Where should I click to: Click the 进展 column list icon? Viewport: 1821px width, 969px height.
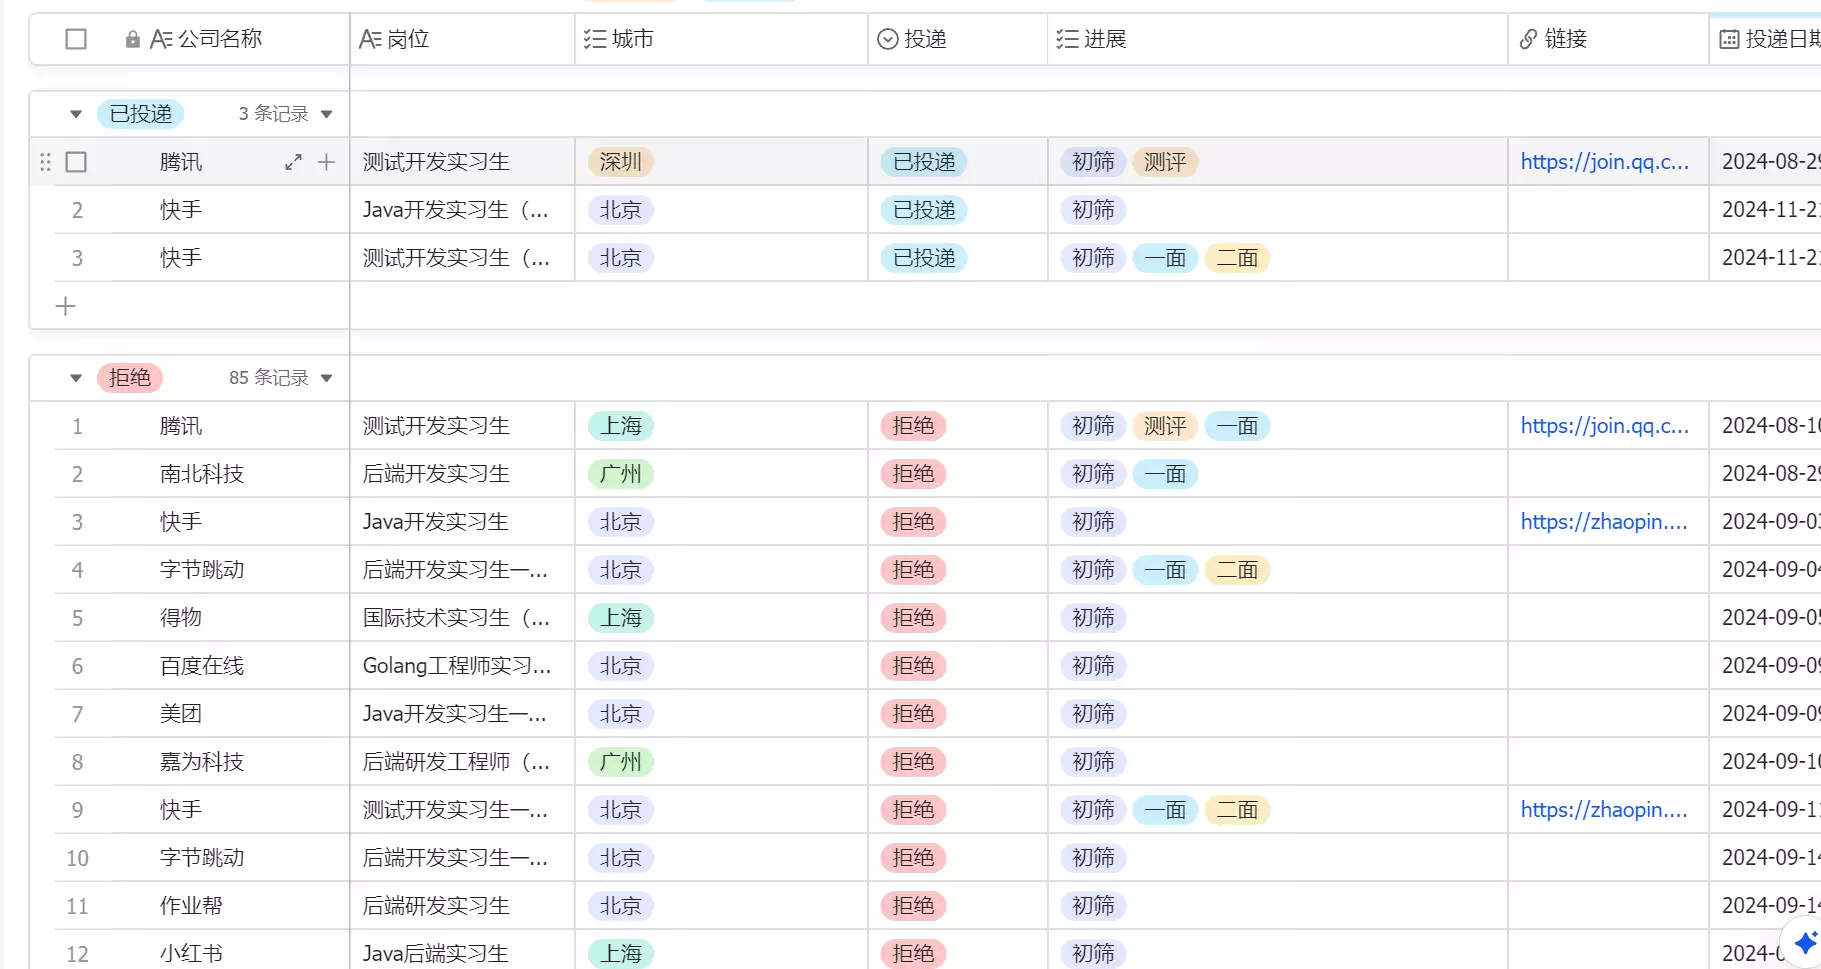pos(1067,39)
